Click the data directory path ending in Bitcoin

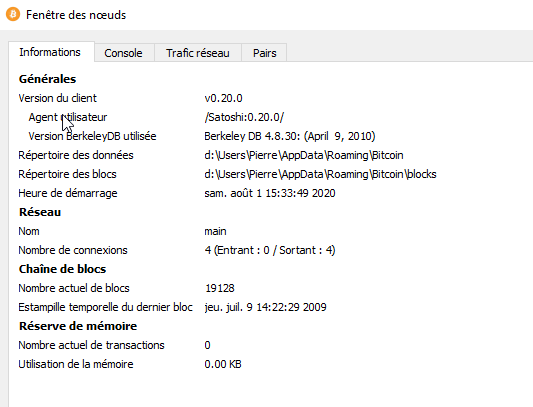tap(304, 155)
